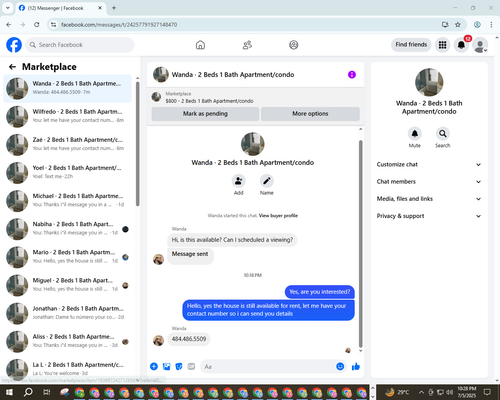Search in conversation magnifier icon
The height and width of the screenshot is (400, 500).
[x=443, y=134]
